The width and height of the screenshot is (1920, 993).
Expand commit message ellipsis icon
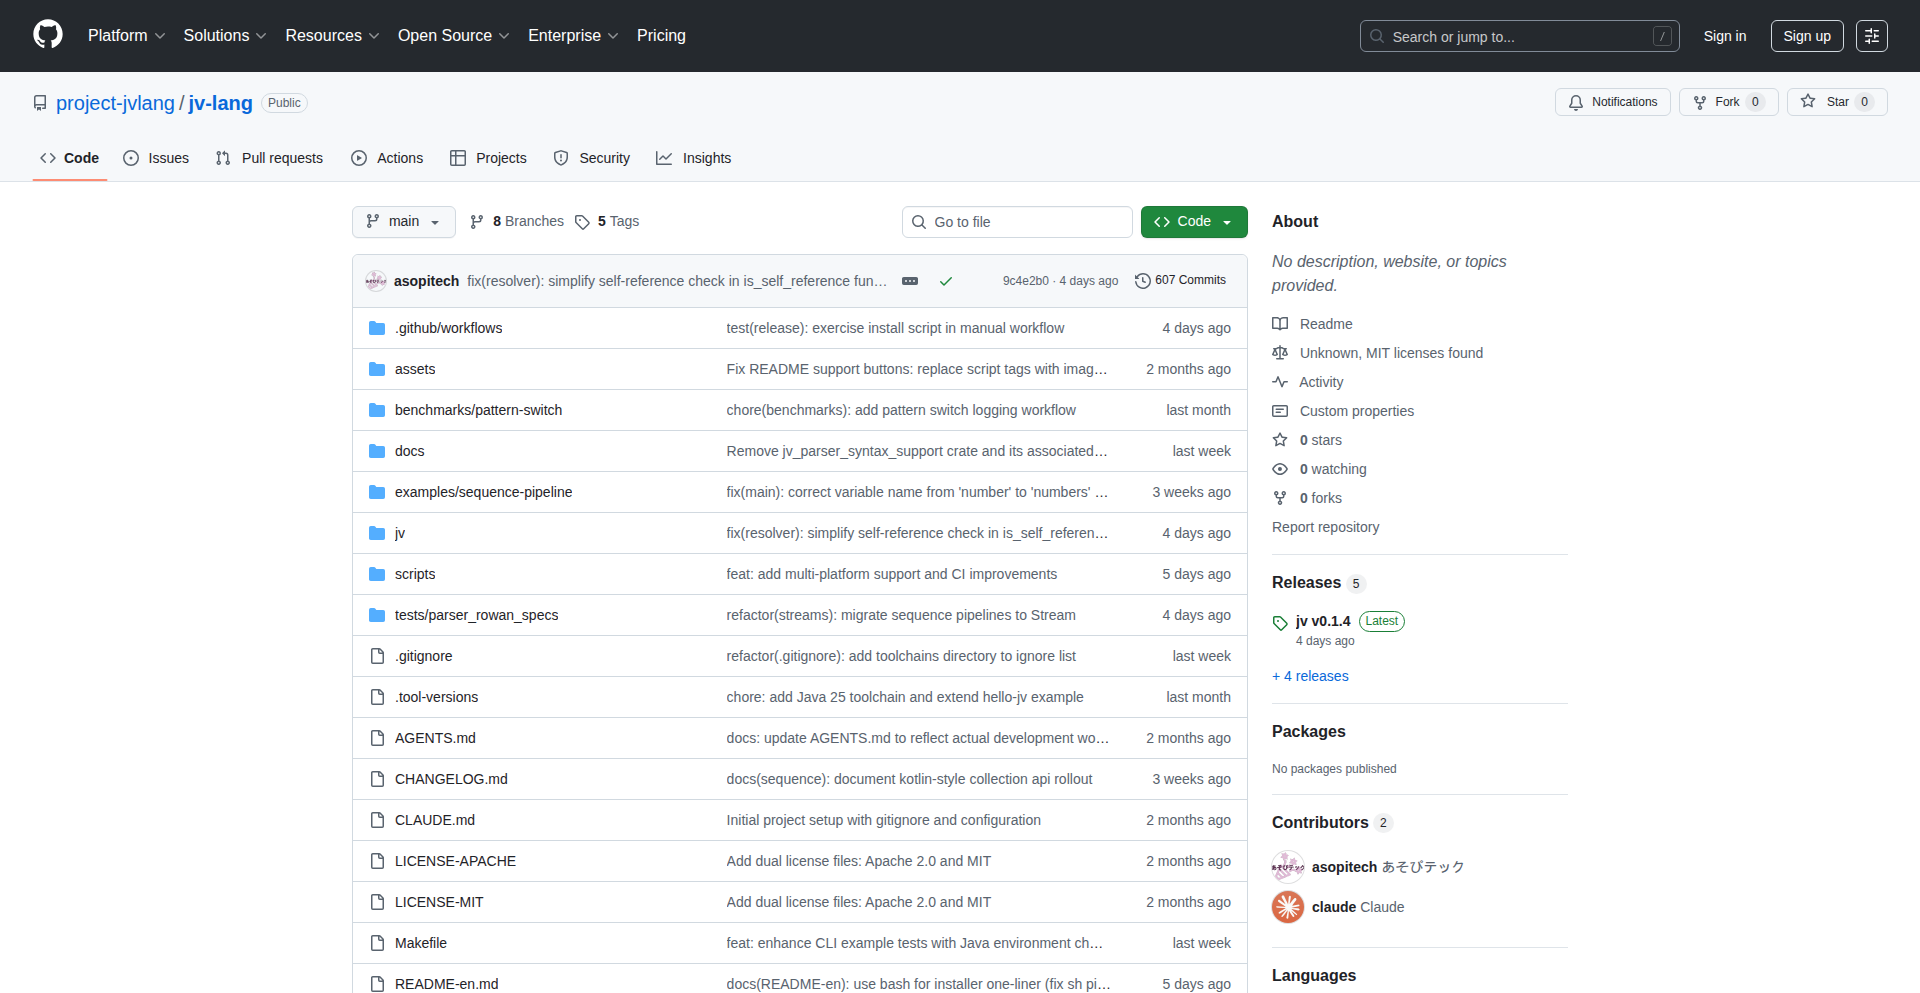click(x=910, y=281)
